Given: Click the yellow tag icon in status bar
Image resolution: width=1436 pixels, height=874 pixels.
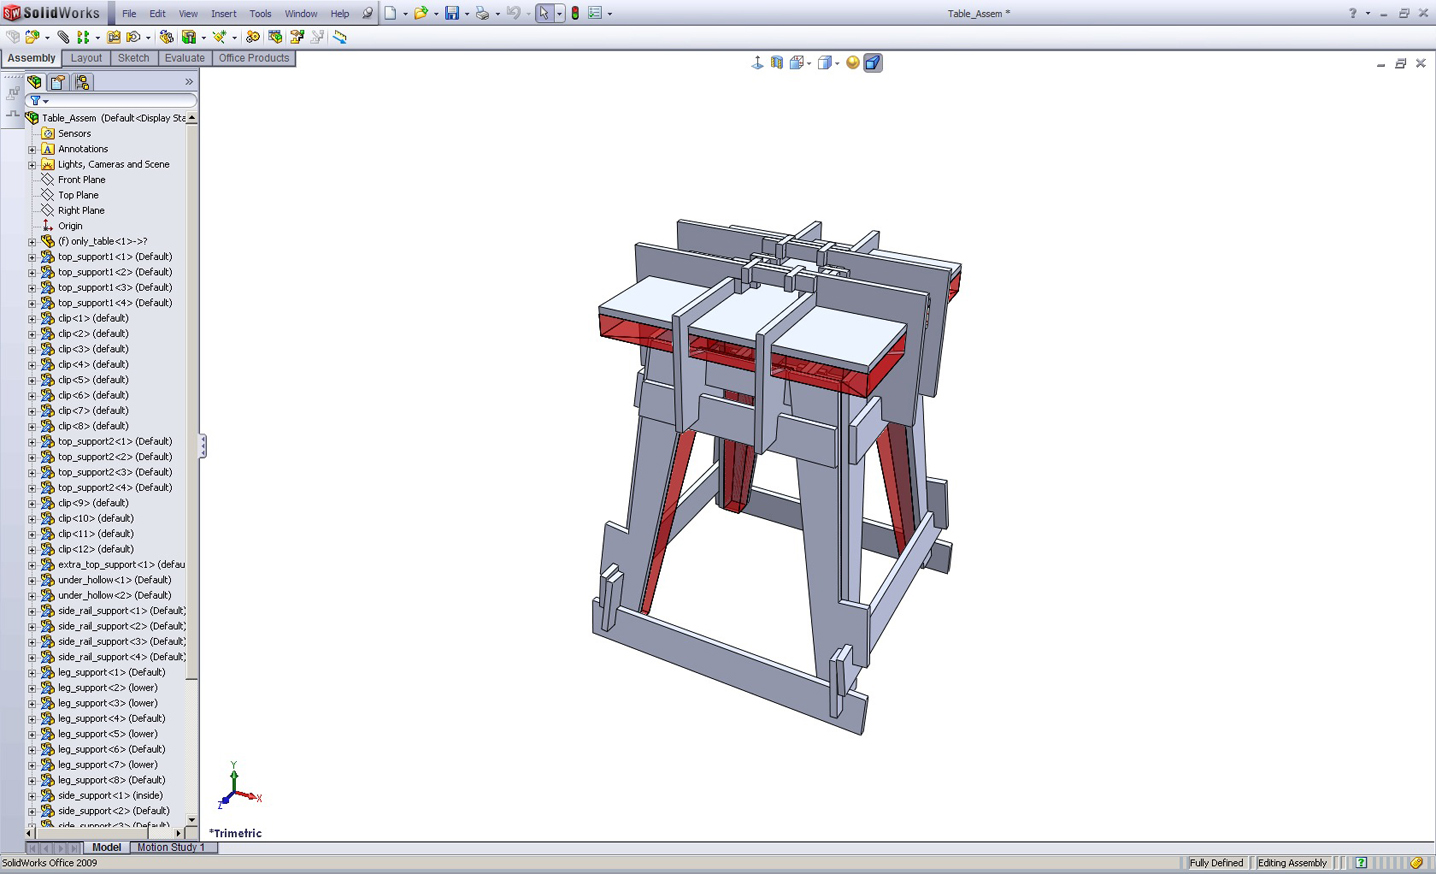Looking at the screenshot, I should (x=1416, y=863).
